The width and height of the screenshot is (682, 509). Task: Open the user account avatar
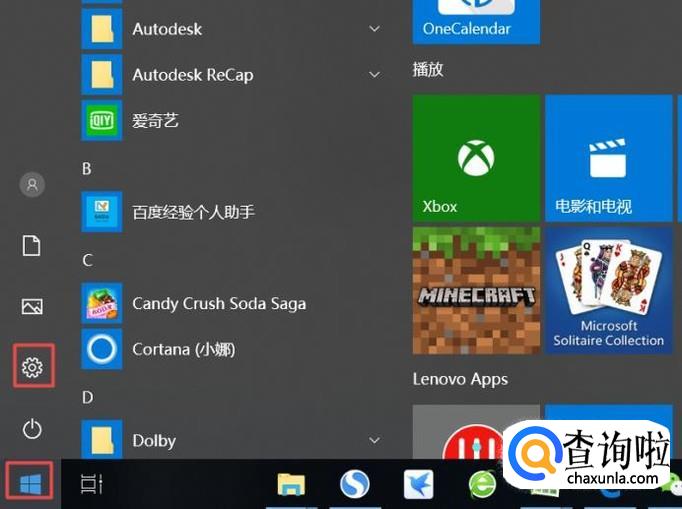(32, 184)
